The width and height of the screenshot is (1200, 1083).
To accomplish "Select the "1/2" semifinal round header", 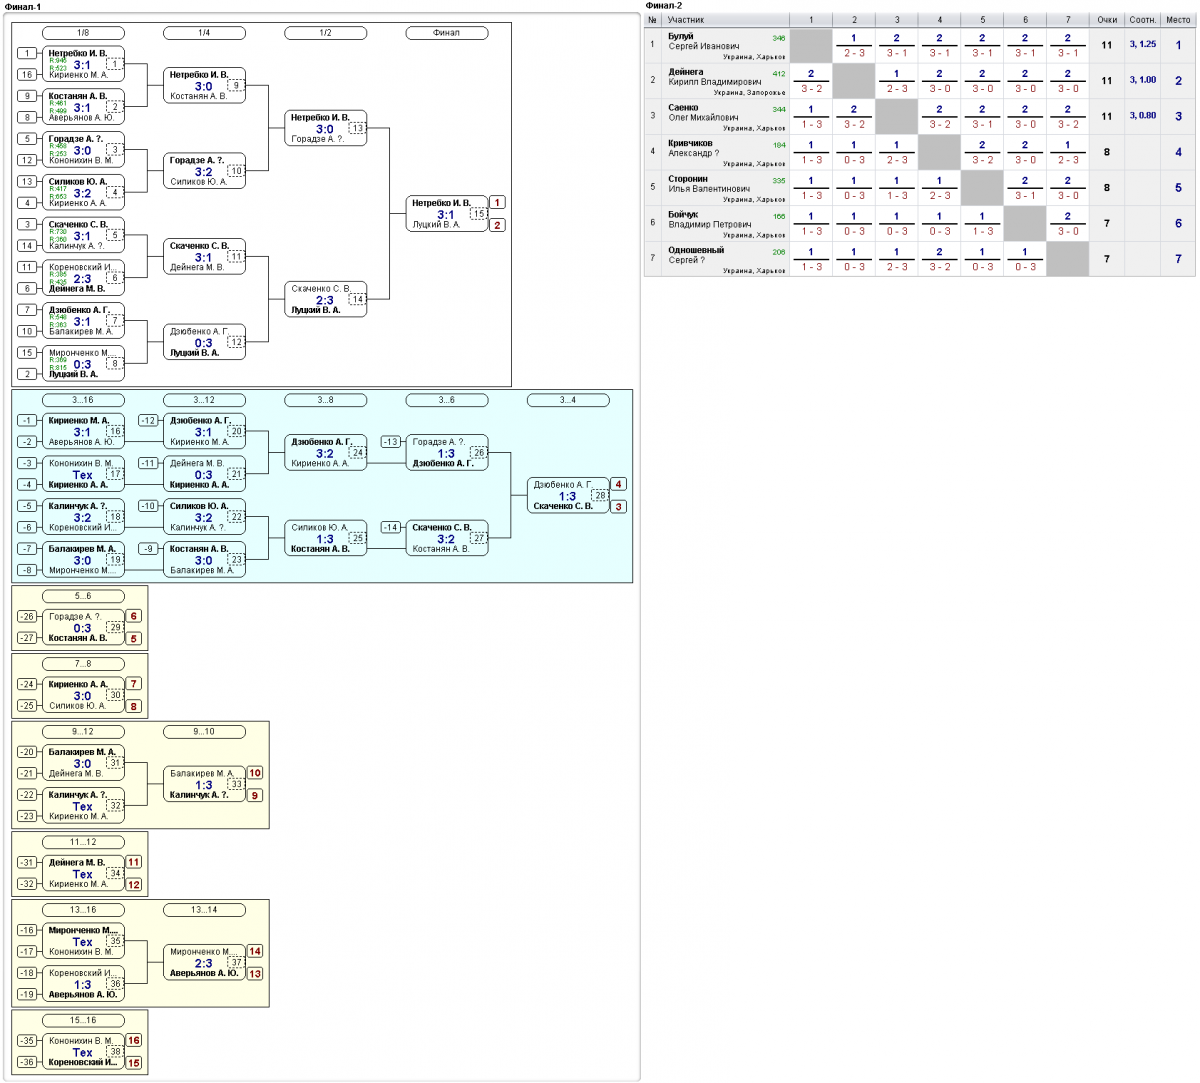I will [x=325, y=33].
